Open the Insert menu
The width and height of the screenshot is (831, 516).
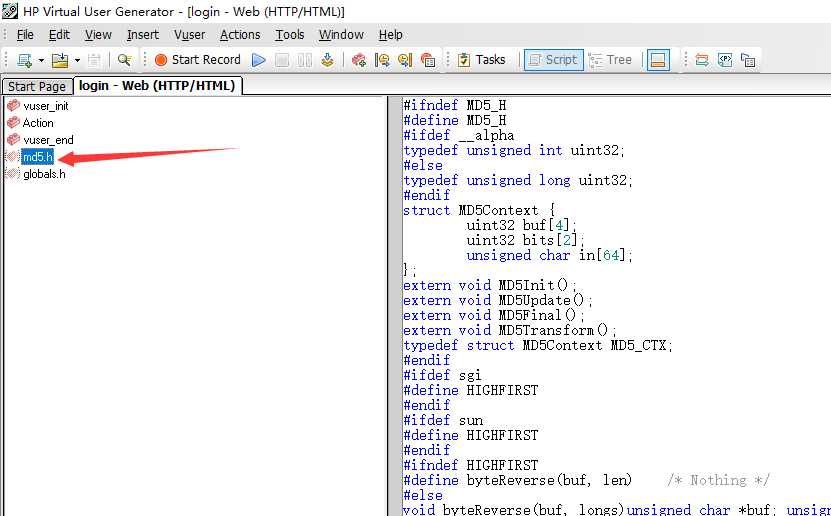[143, 35]
